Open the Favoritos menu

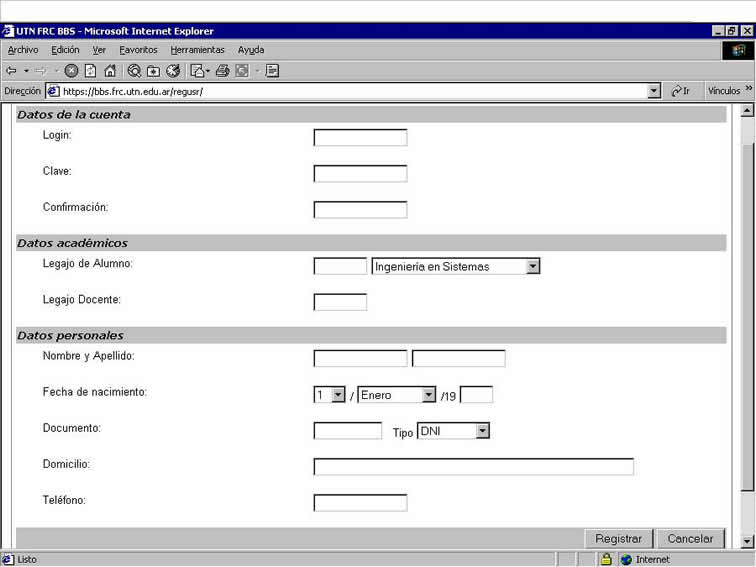tap(138, 50)
